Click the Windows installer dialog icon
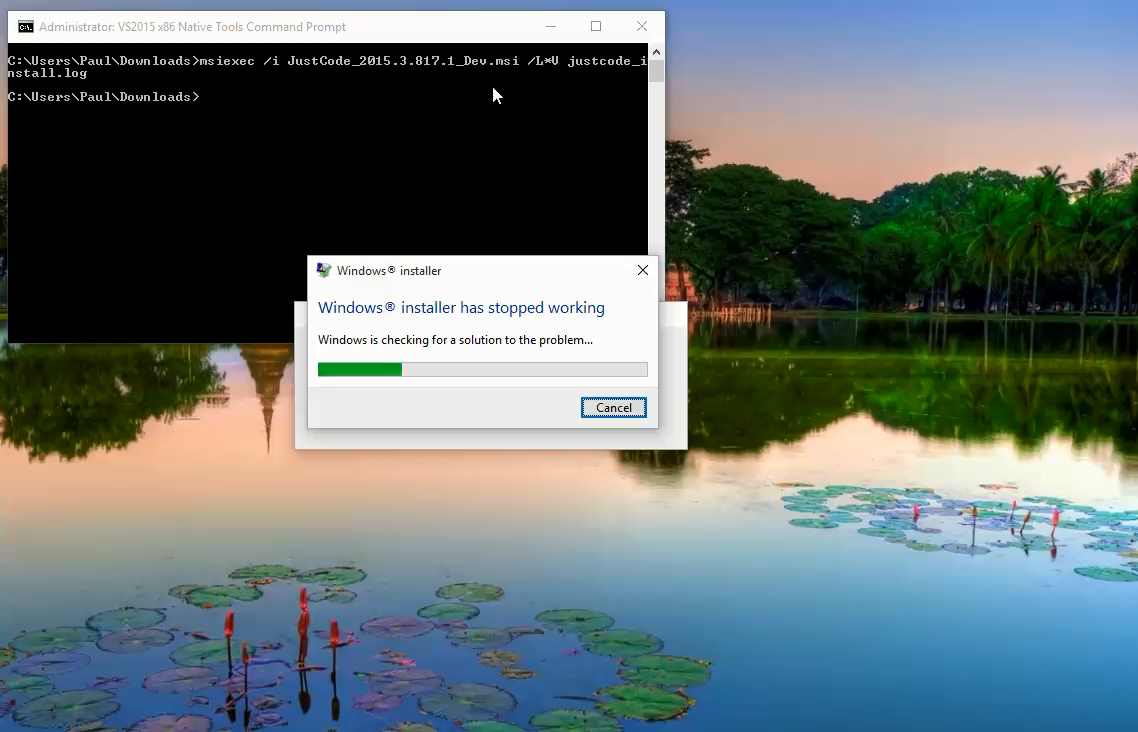This screenshot has height=732, width=1138. tap(324, 271)
